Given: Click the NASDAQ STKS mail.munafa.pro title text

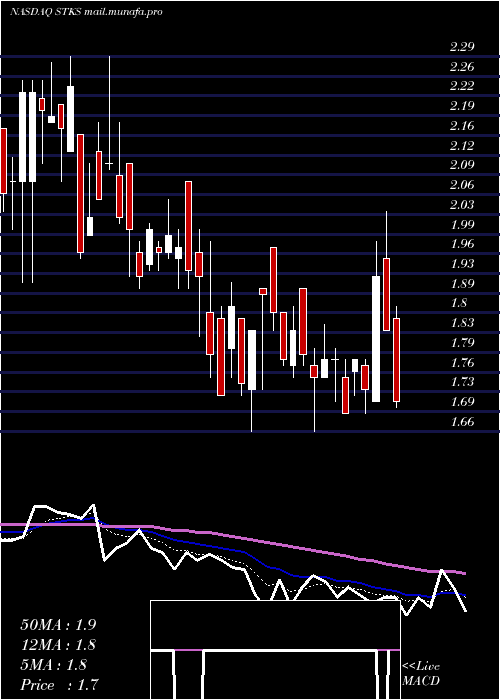Looking at the screenshot, I should (86, 12).
